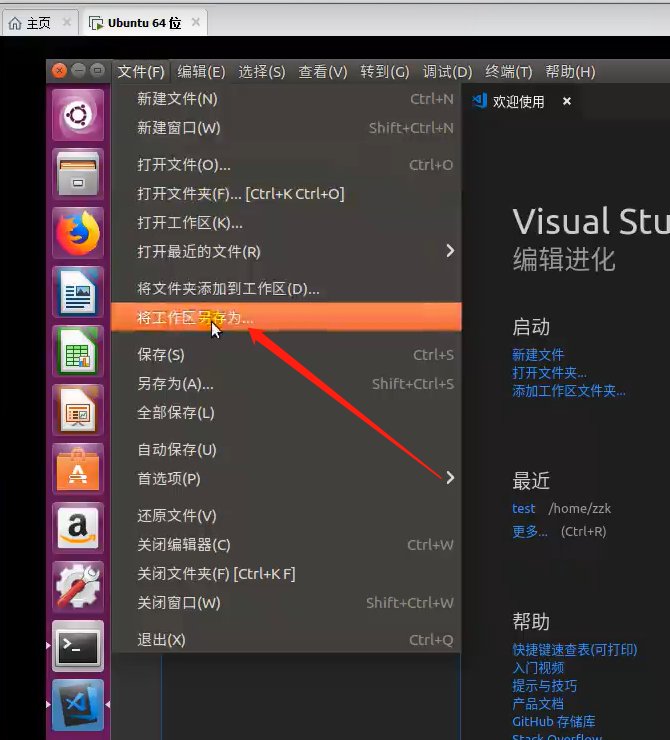
Task: Click the Visual Studio Code dock icon
Action: (x=78, y=705)
